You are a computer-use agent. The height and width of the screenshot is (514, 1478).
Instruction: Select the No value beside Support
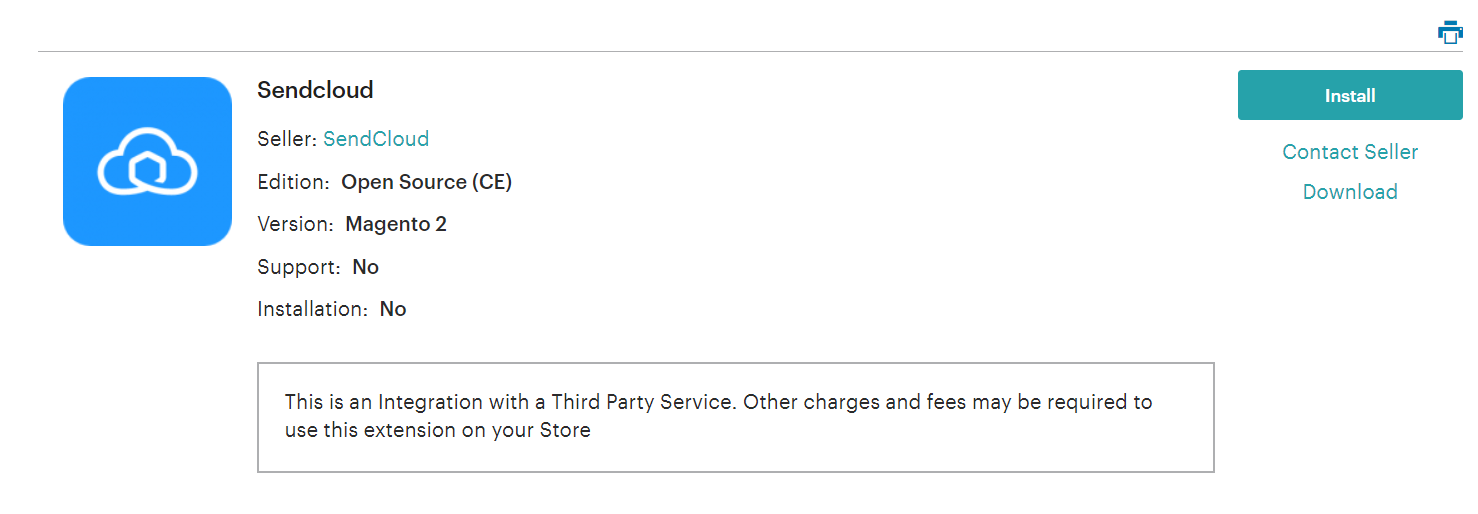tap(366, 267)
